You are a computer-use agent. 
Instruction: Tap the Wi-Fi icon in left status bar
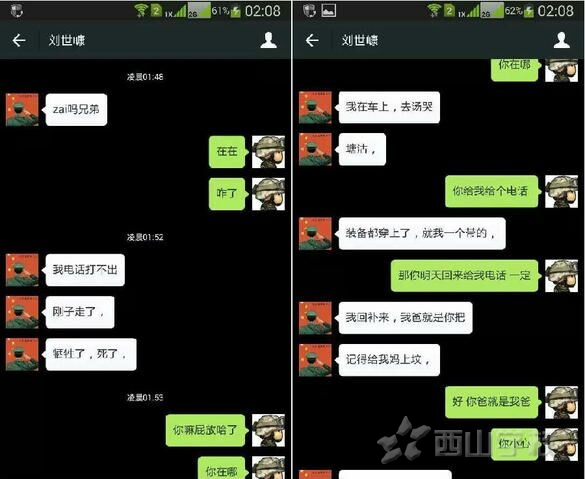tap(141, 10)
